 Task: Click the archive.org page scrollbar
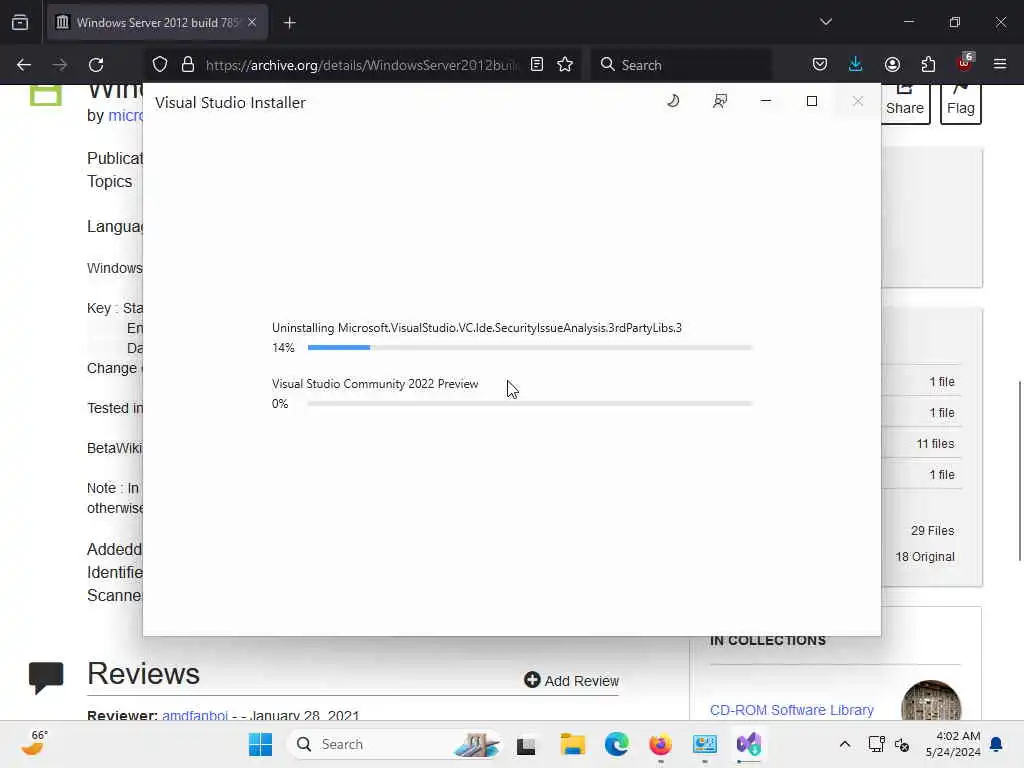coord(1019,470)
